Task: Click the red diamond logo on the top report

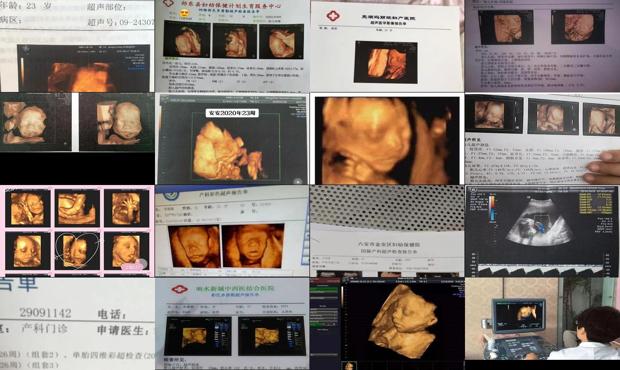Action: point(170,4)
